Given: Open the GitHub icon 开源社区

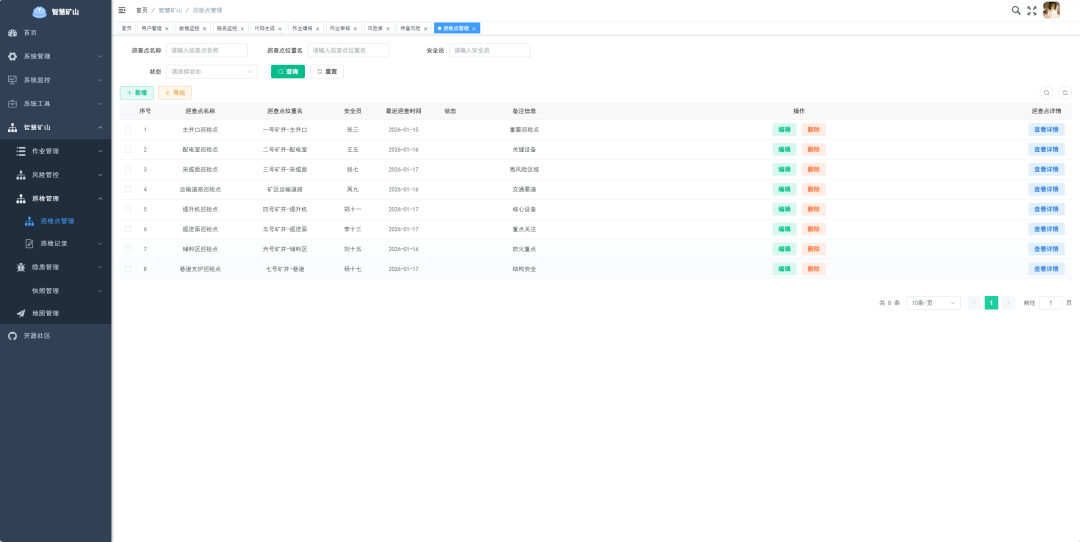Looking at the screenshot, I should (x=12, y=336).
